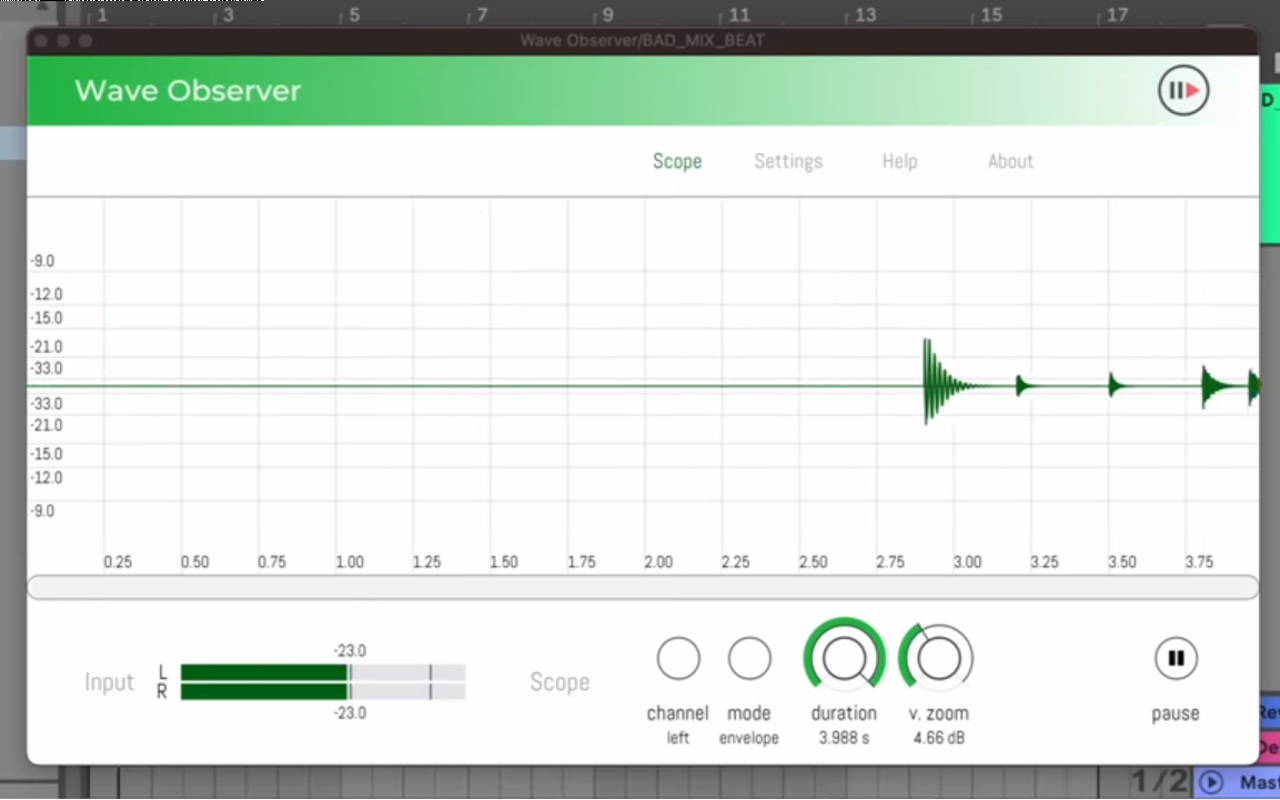Open the About tab
Viewport: 1280px width, 800px height.
pyautogui.click(x=1010, y=161)
